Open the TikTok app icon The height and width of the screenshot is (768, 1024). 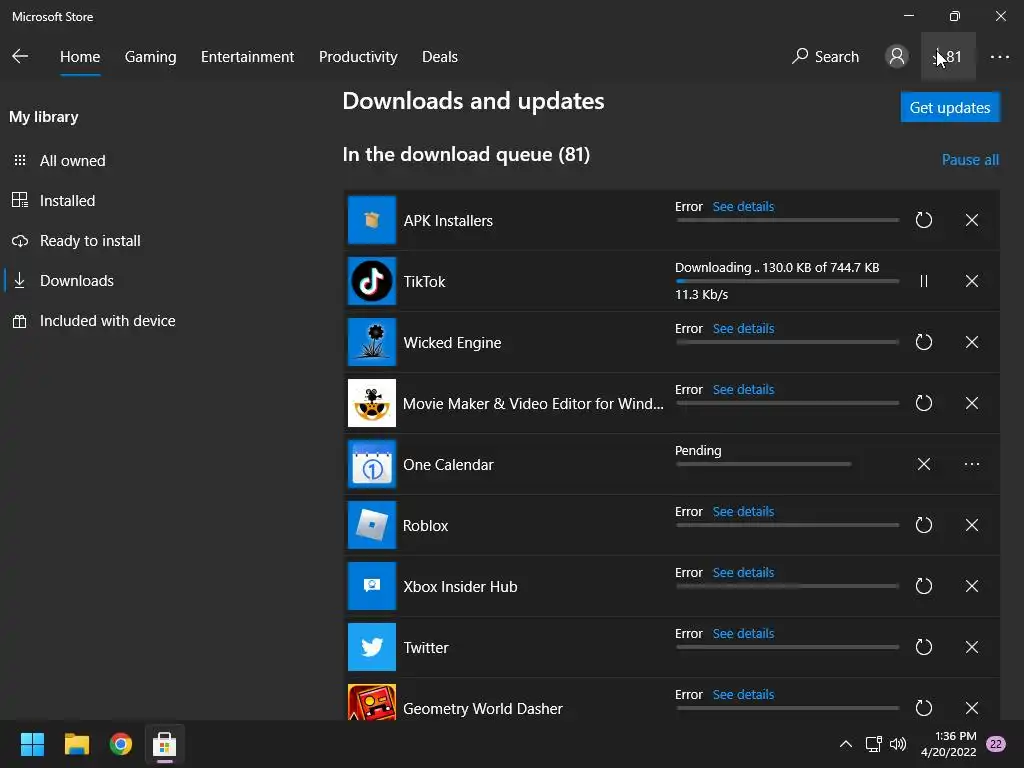tap(372, 281)
